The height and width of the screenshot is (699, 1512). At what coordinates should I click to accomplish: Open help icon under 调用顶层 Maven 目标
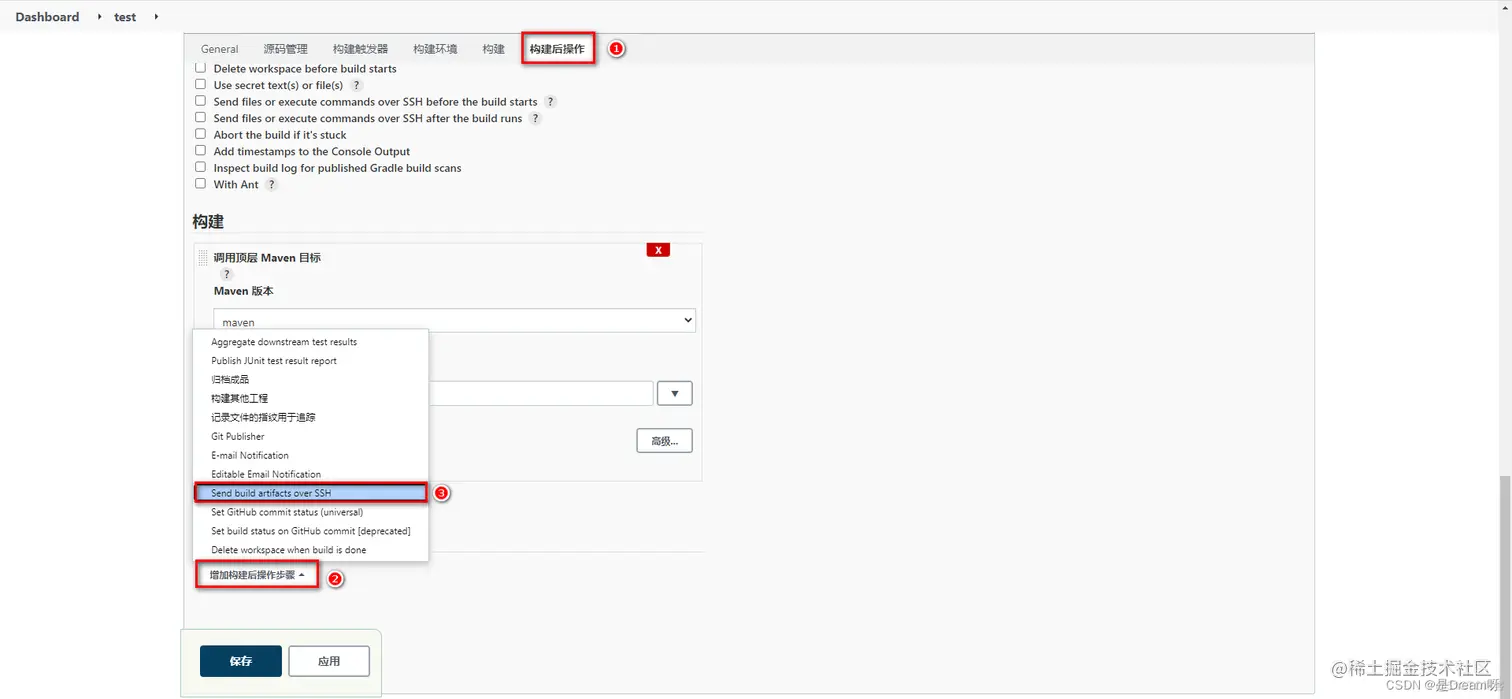tap(227, 274)
